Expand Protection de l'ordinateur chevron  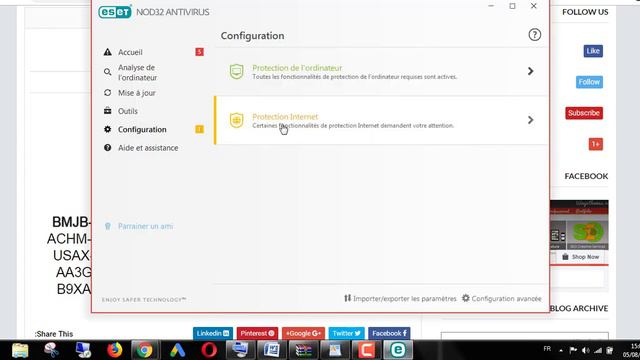(530, 71)
